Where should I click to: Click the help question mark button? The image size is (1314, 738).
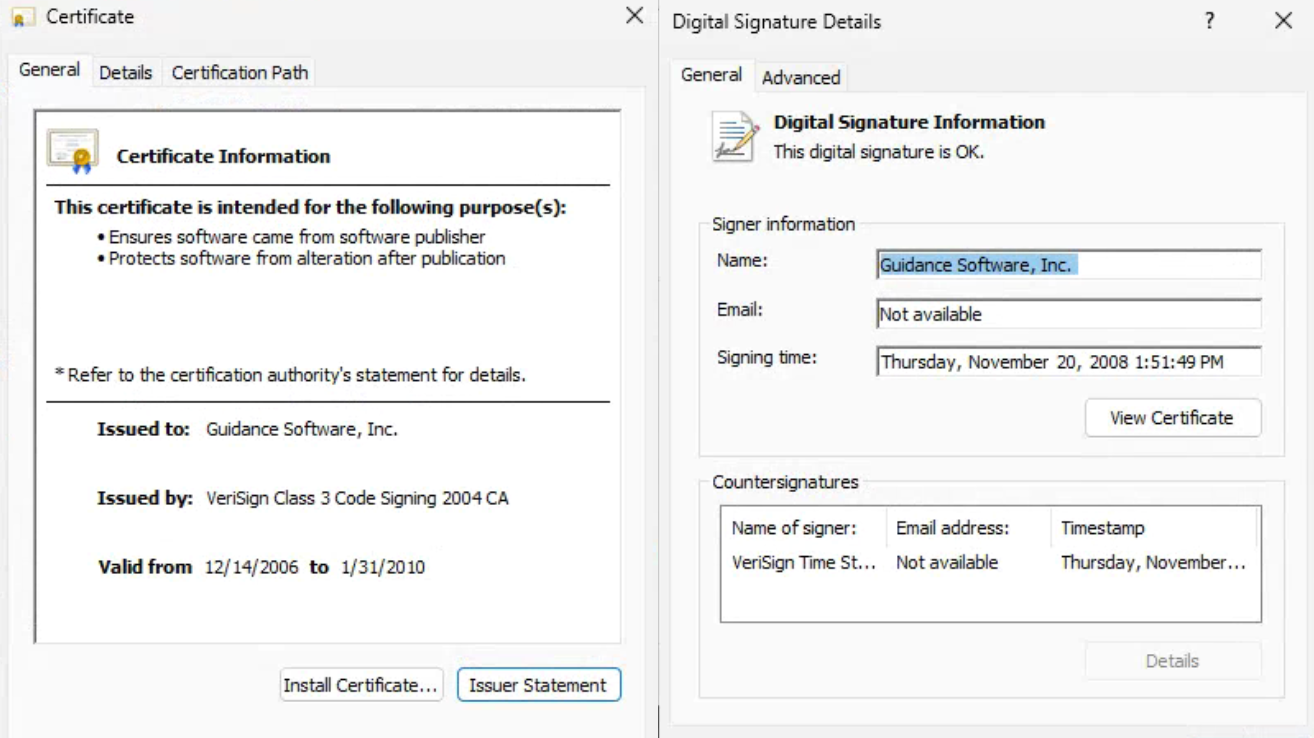click(x=1209, y=21)
